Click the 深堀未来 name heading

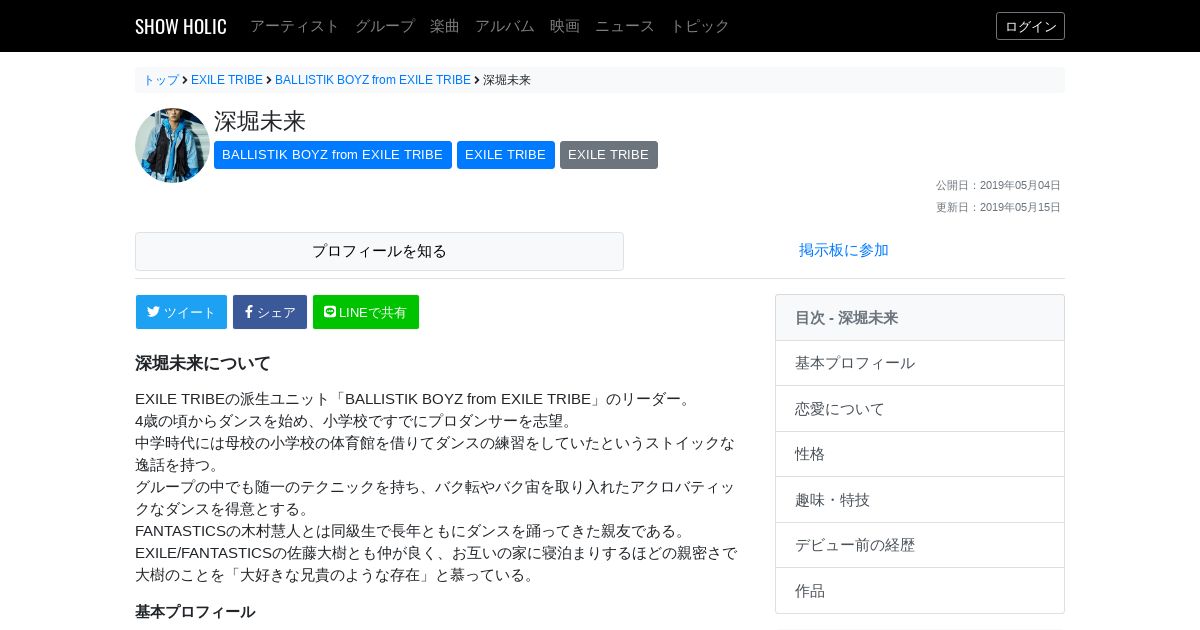(260, 122)
